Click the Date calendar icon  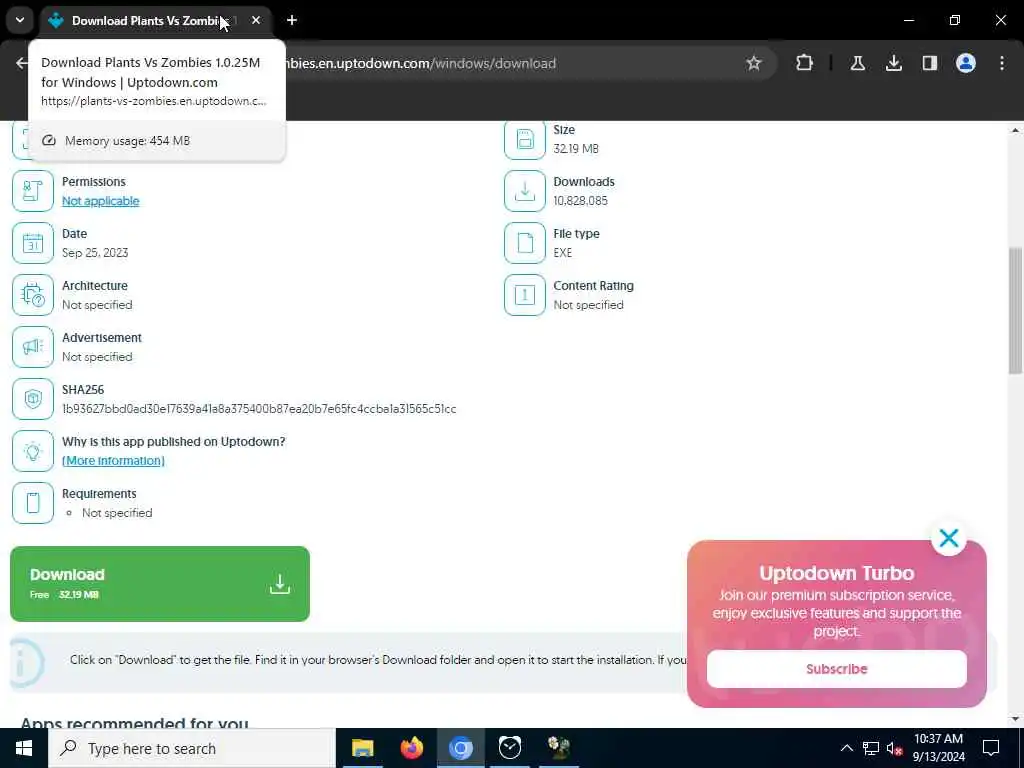pos(33,243)
